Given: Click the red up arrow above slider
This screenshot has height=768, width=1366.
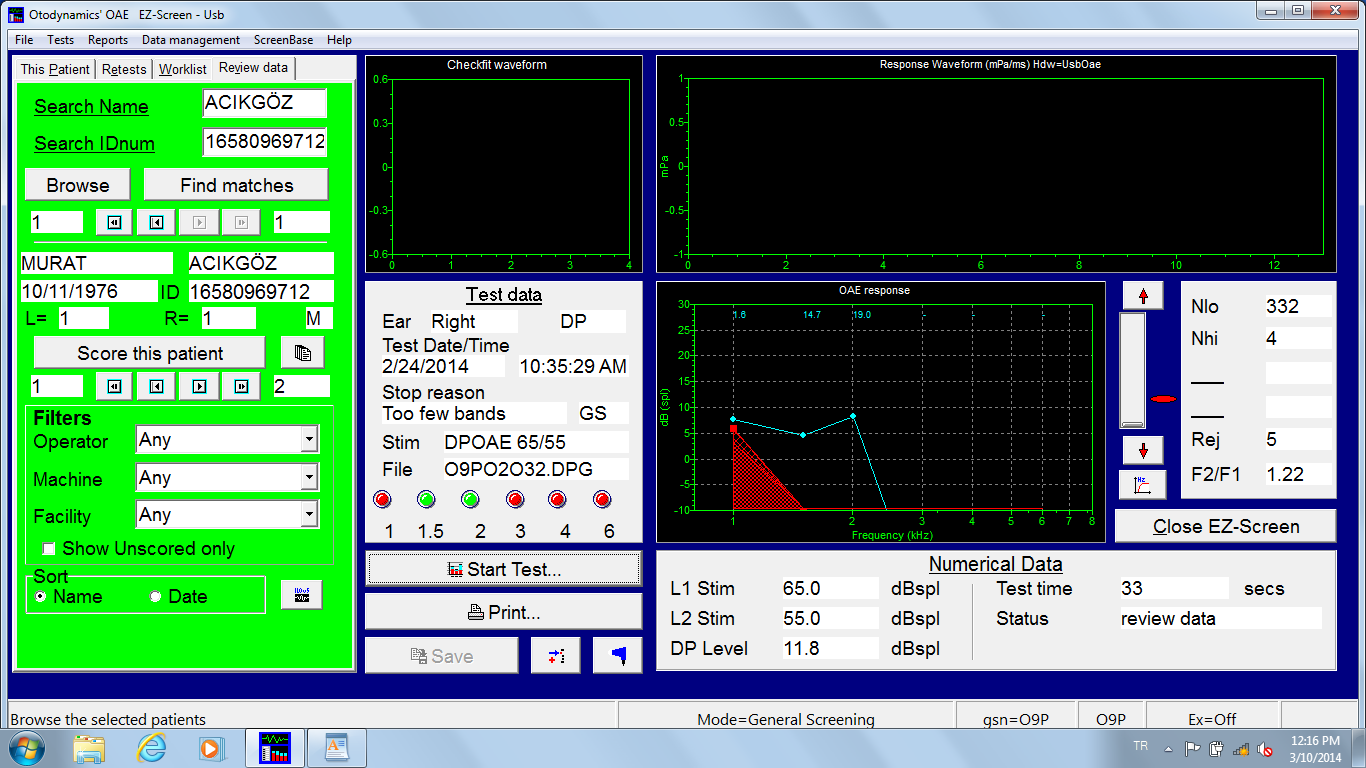Looking at the screenshot, I should point(1143,295).
